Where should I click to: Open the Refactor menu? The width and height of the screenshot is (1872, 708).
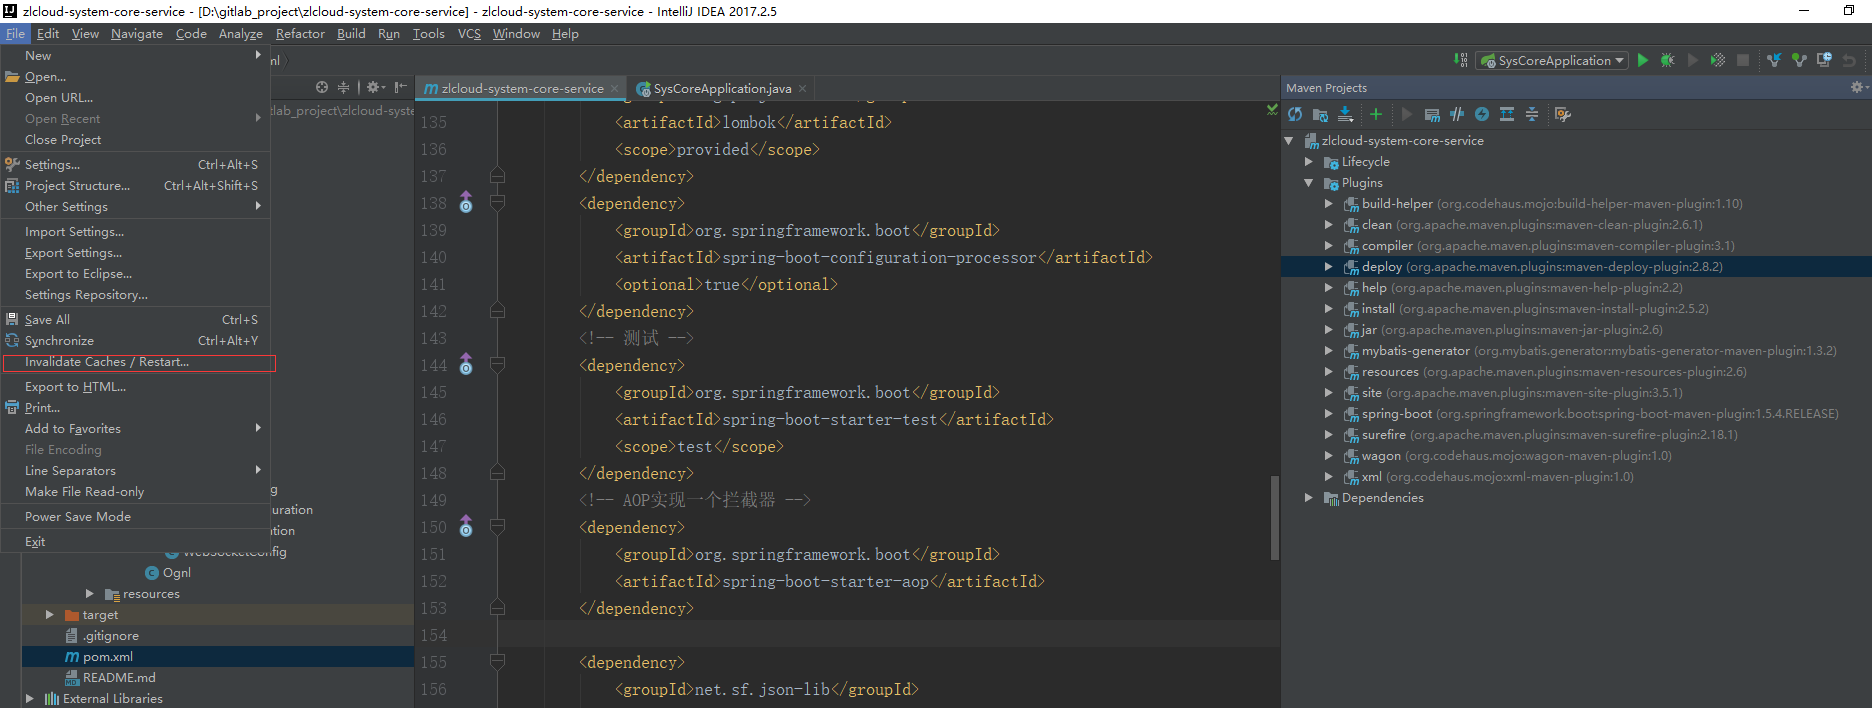point(300,34)
